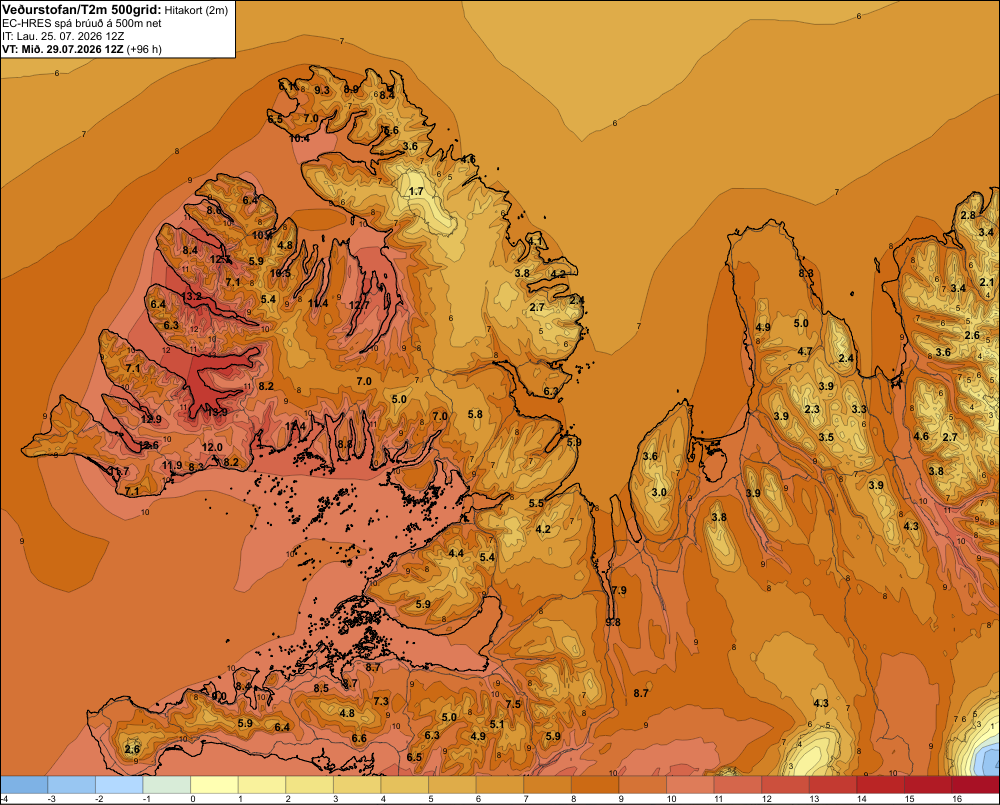Click the Veðurstofan/T2m 500grid map title
The width and height of the screenshot is (1000, 805).
click(x=81, y=9)
